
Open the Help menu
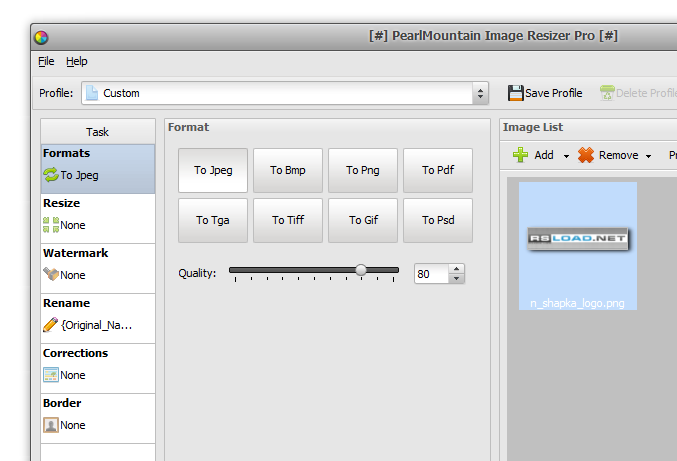tap(76, 61)
